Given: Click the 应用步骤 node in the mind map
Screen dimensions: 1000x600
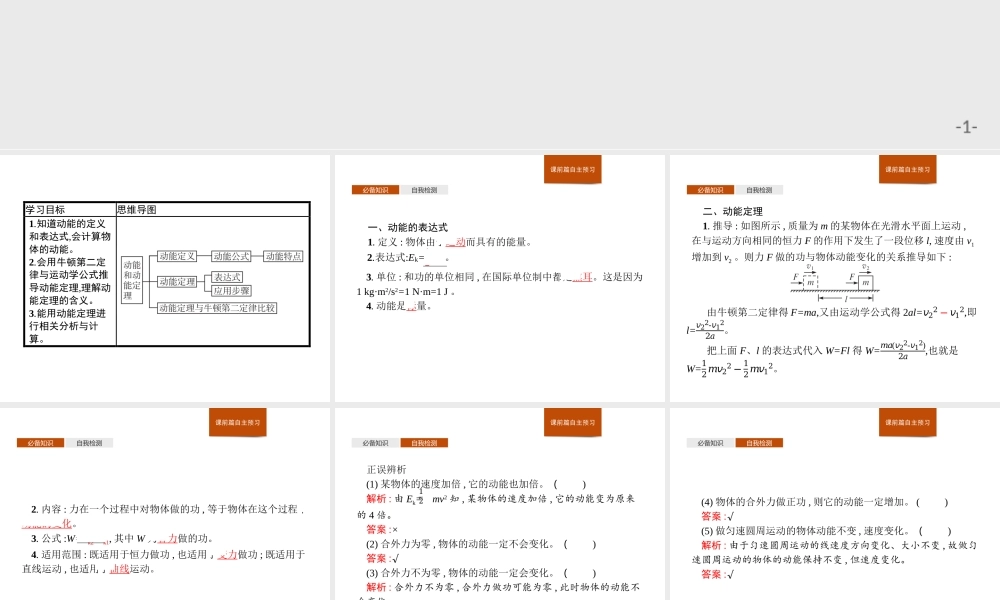Looking at the screenshot, I should 231,290.
